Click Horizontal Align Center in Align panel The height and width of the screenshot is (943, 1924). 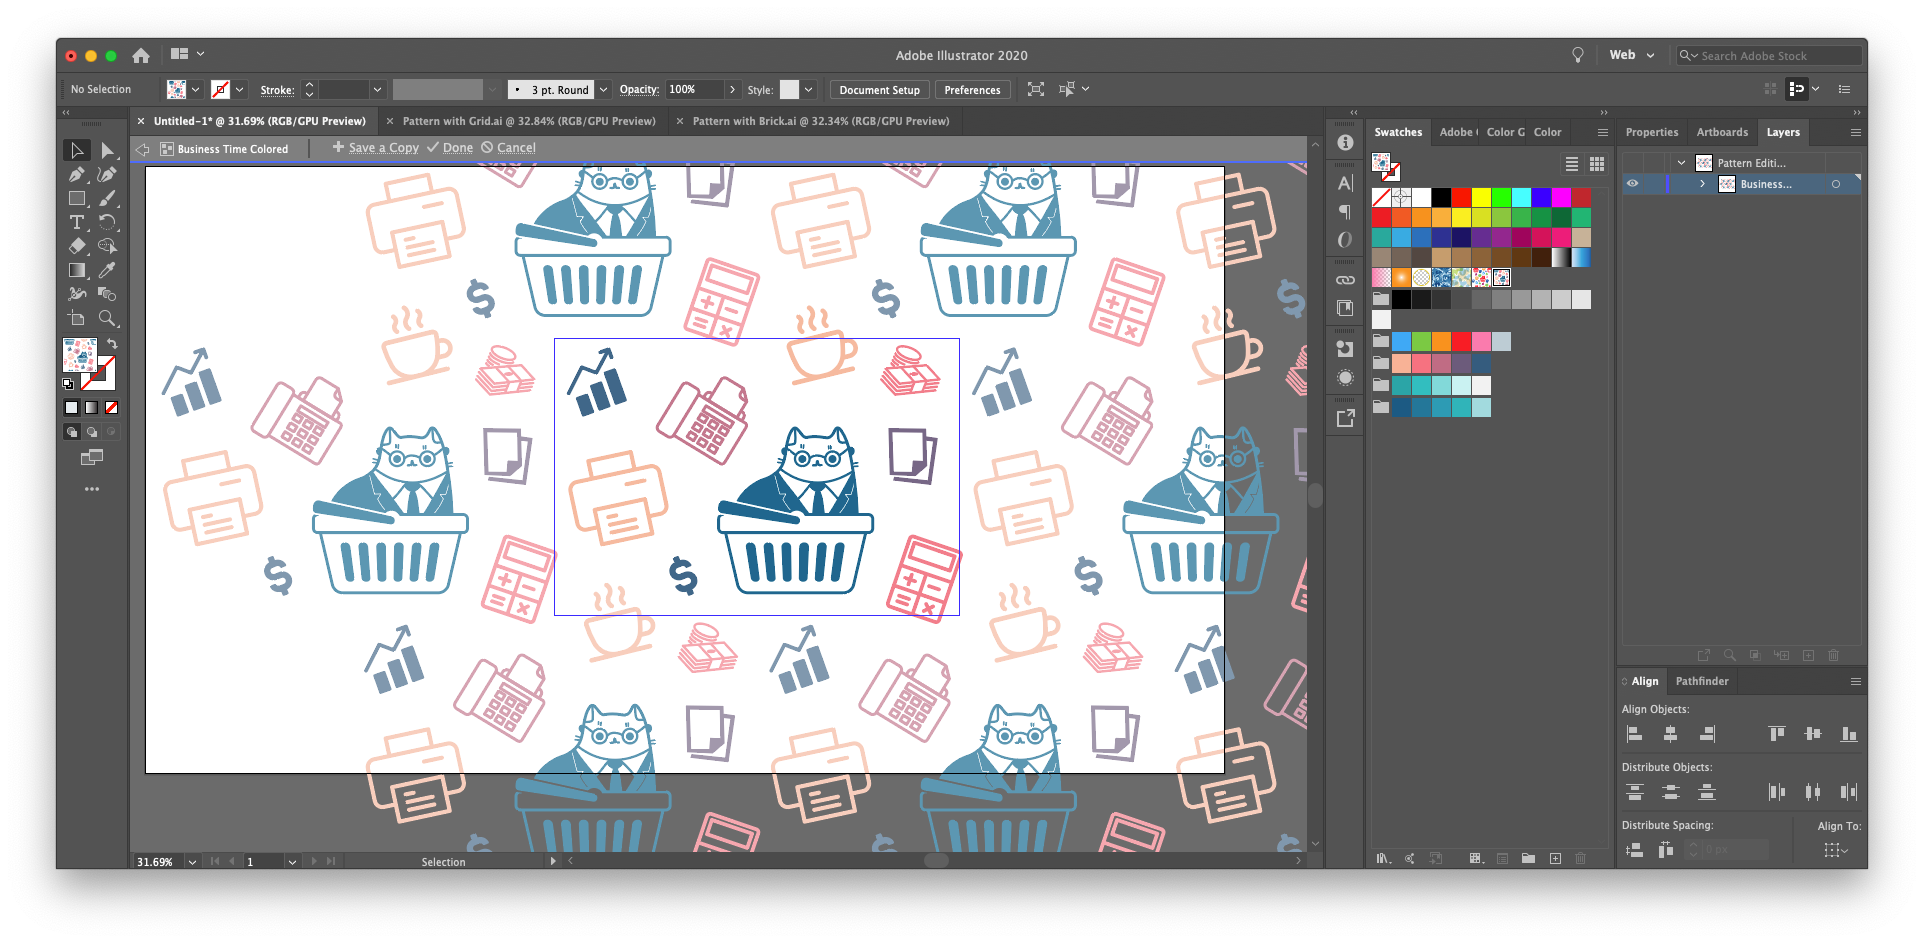1670,734
